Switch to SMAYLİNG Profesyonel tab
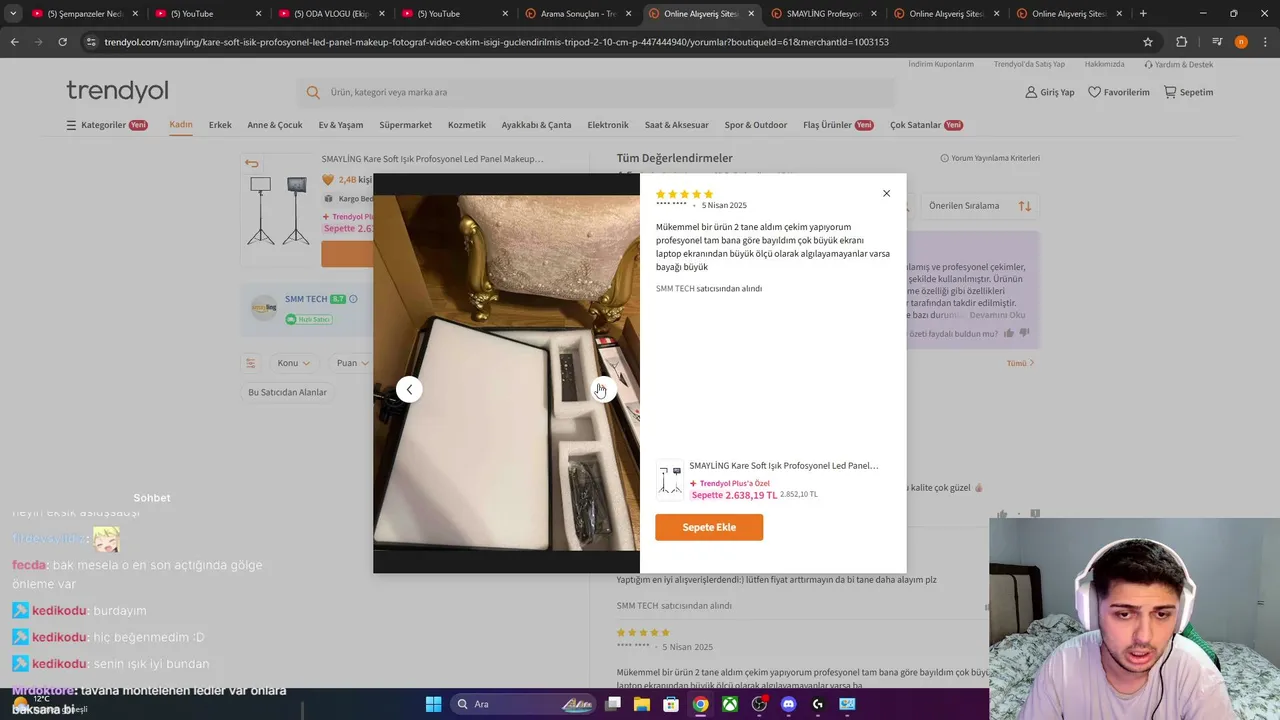The height and width of the screenshot is (720, 1280). tap(824, 14)
